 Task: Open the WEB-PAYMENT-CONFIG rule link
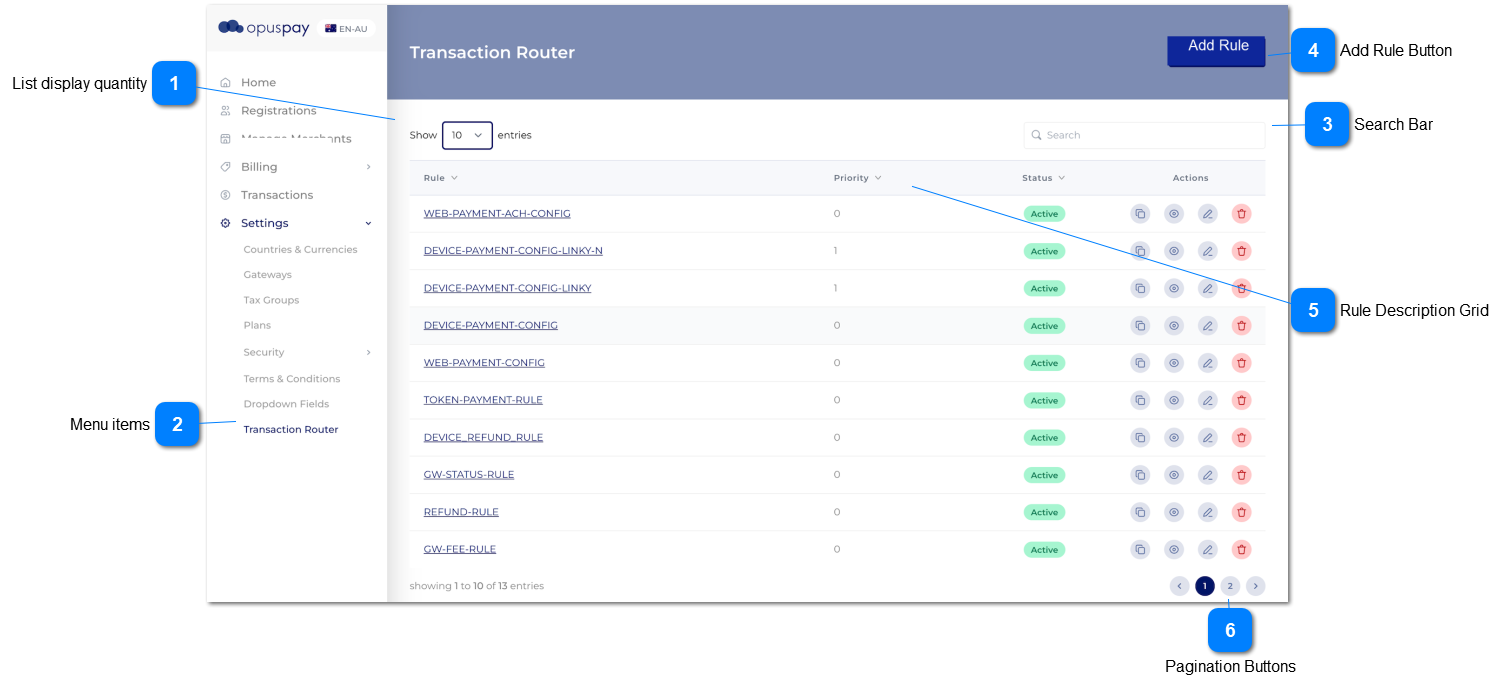pyautogui.click(x=484, y=362)
